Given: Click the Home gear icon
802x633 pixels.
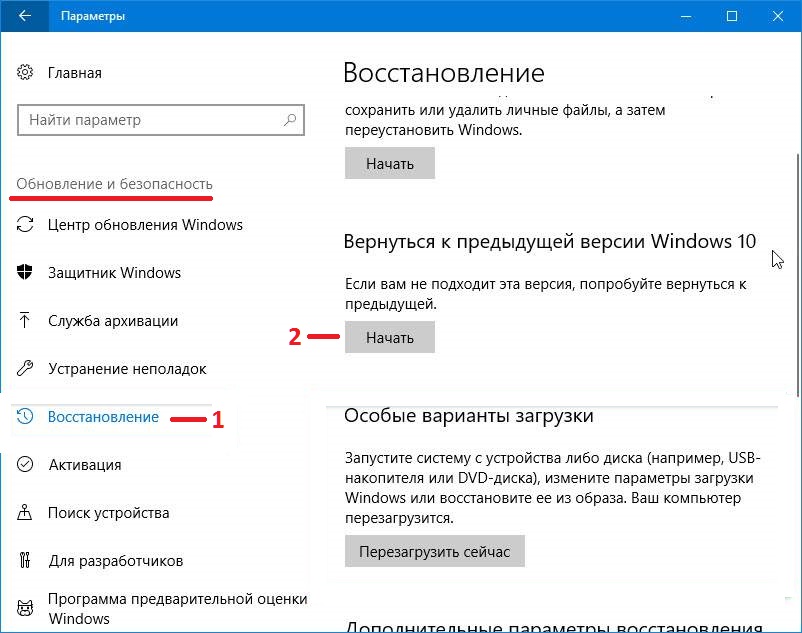Looking at the screenshot, I should click(x=25, y=72).
